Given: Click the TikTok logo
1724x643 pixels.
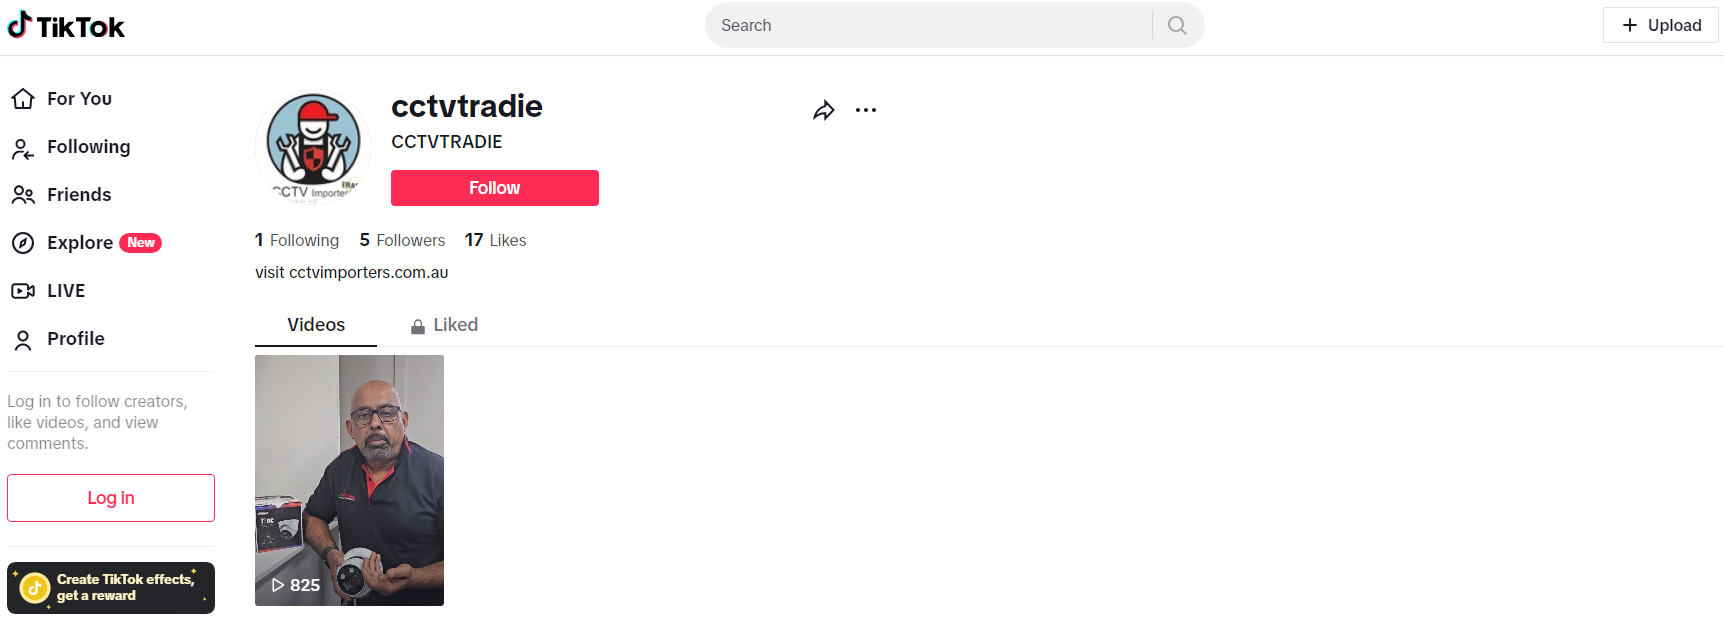Looking at the screenshot, I should (66, 26).
